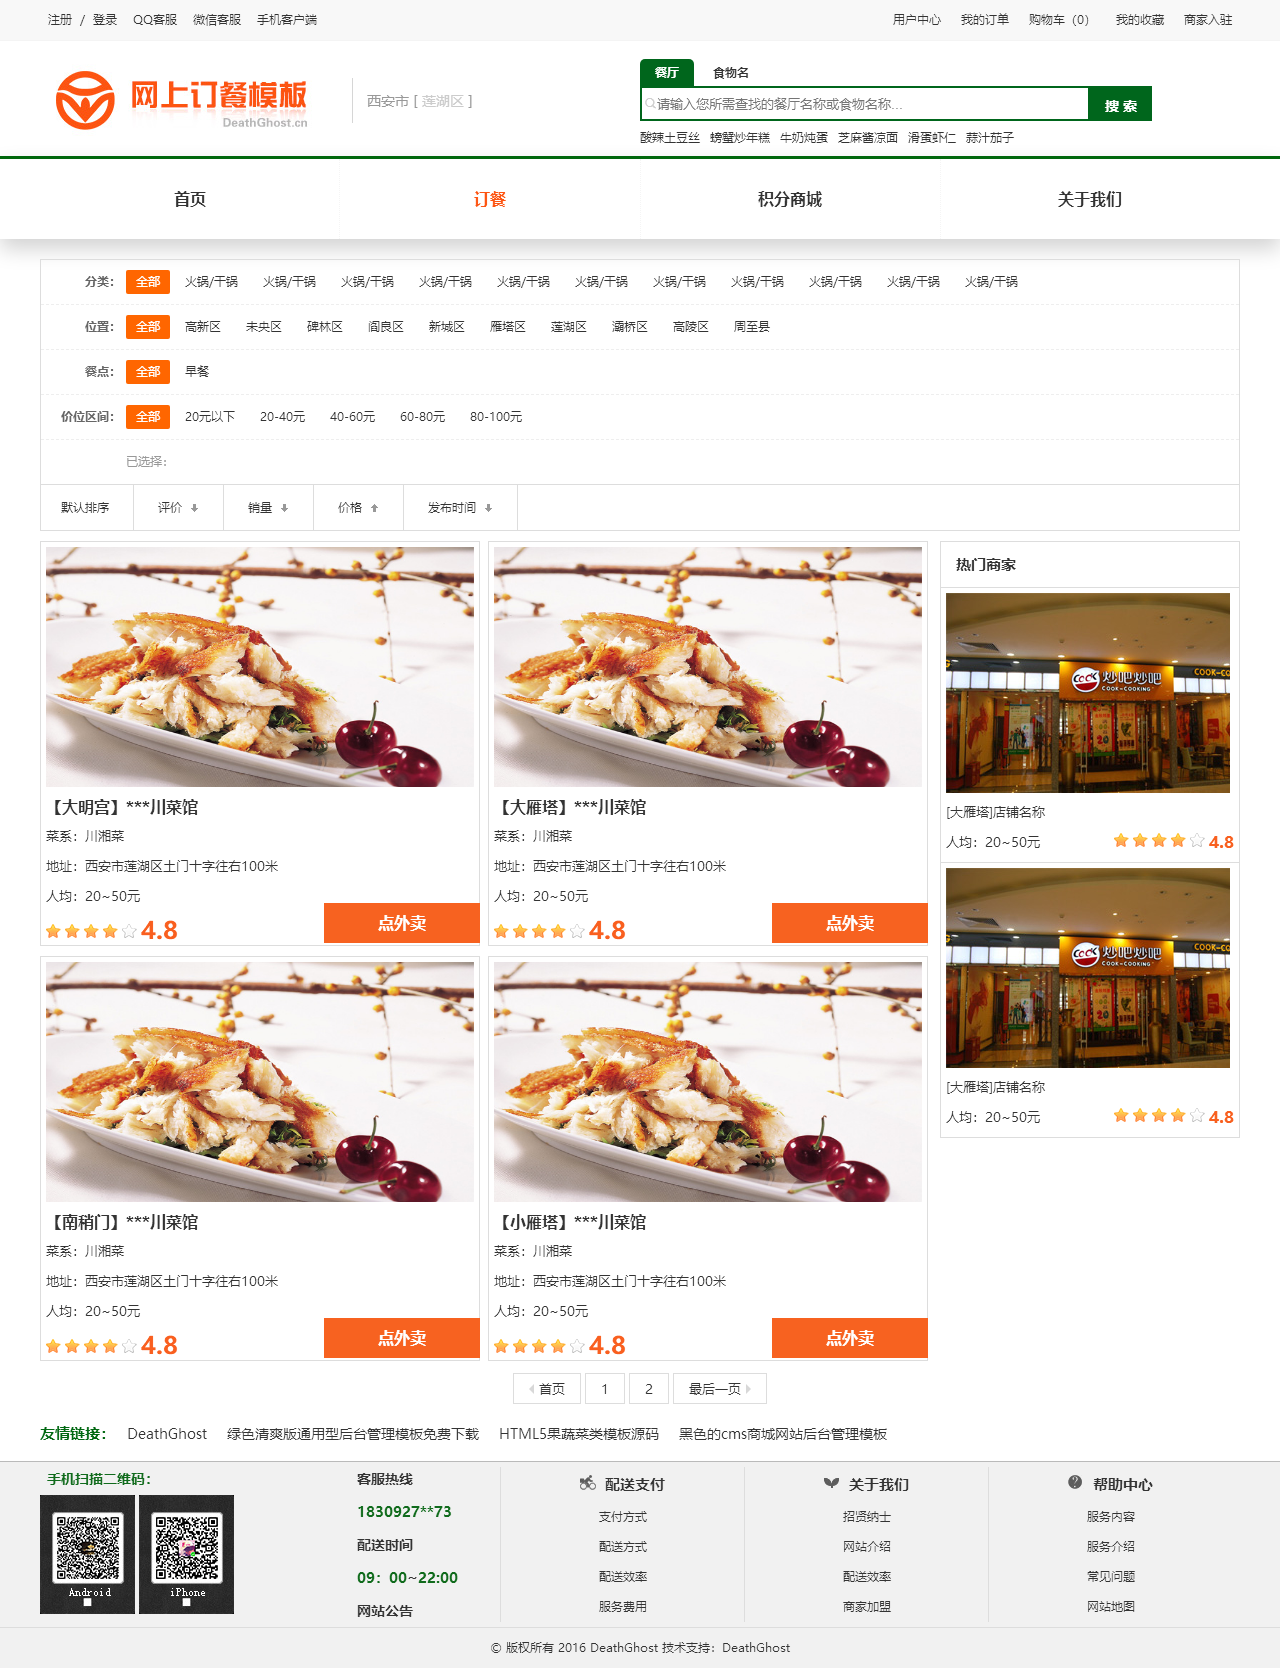Sort listings by 销量 arrow
Screen dimensions: 1280x1668
point(284,508)
